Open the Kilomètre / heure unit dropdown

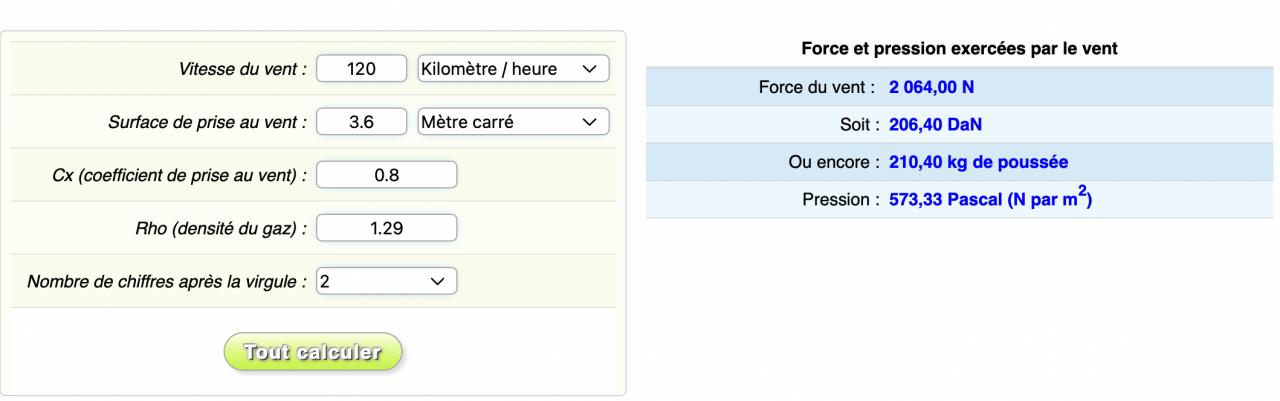512,68
